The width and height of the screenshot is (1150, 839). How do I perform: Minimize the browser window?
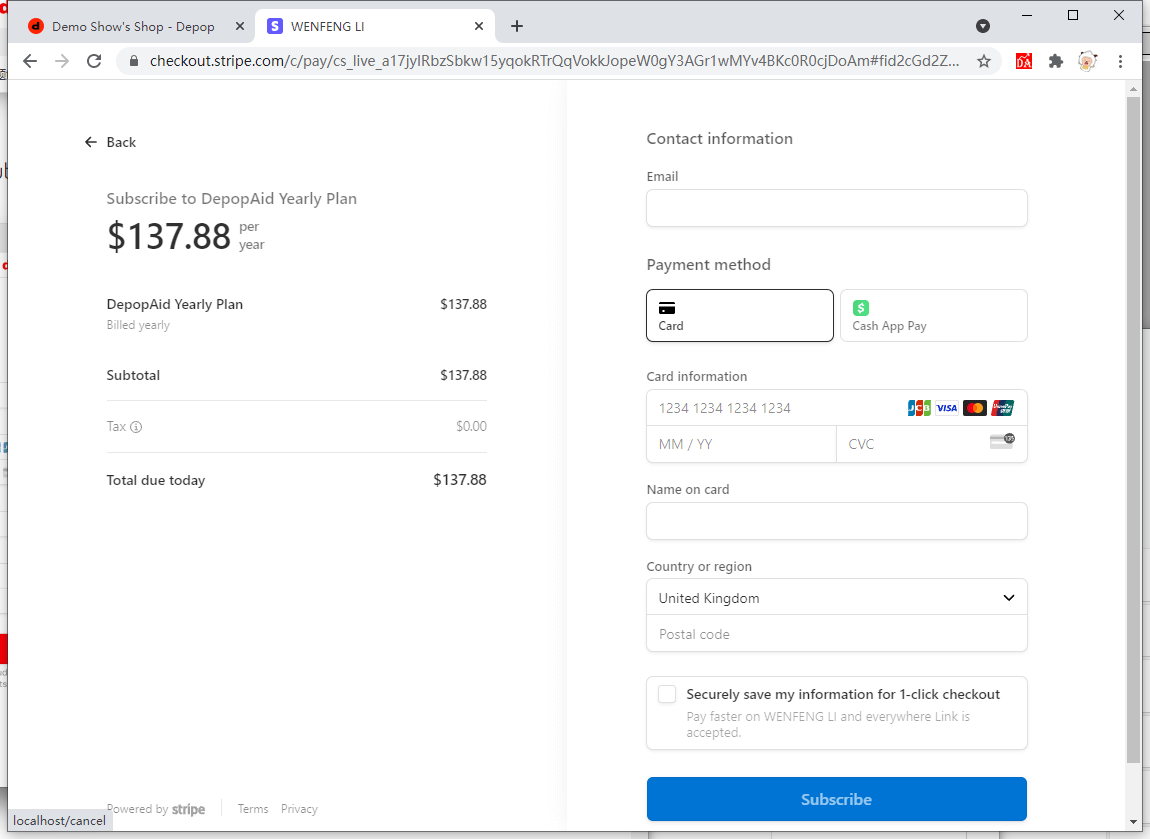[1027, 15]
